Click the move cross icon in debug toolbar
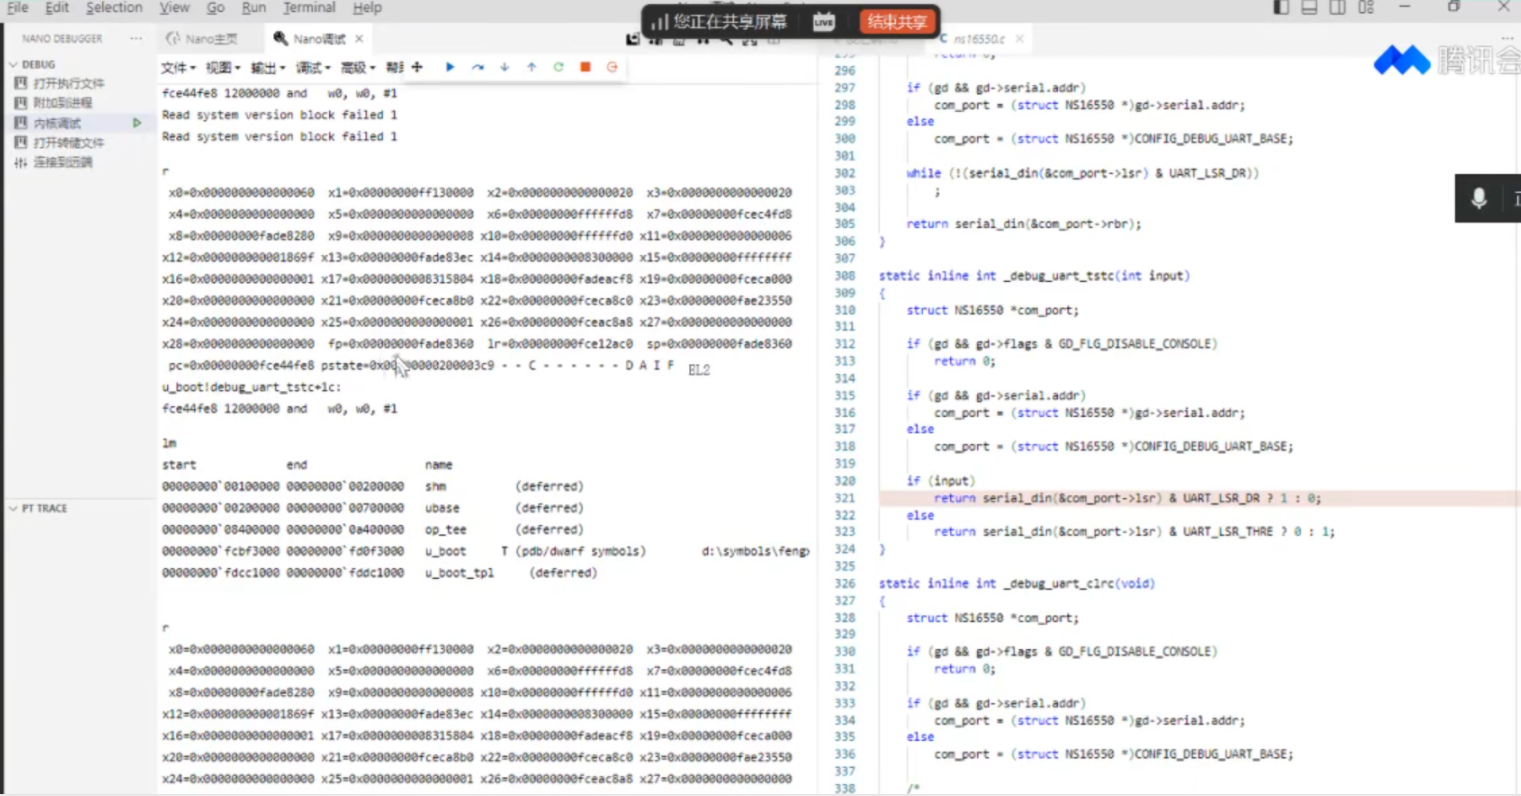This screenshot has height=796, width=1521. coord(417,67)
